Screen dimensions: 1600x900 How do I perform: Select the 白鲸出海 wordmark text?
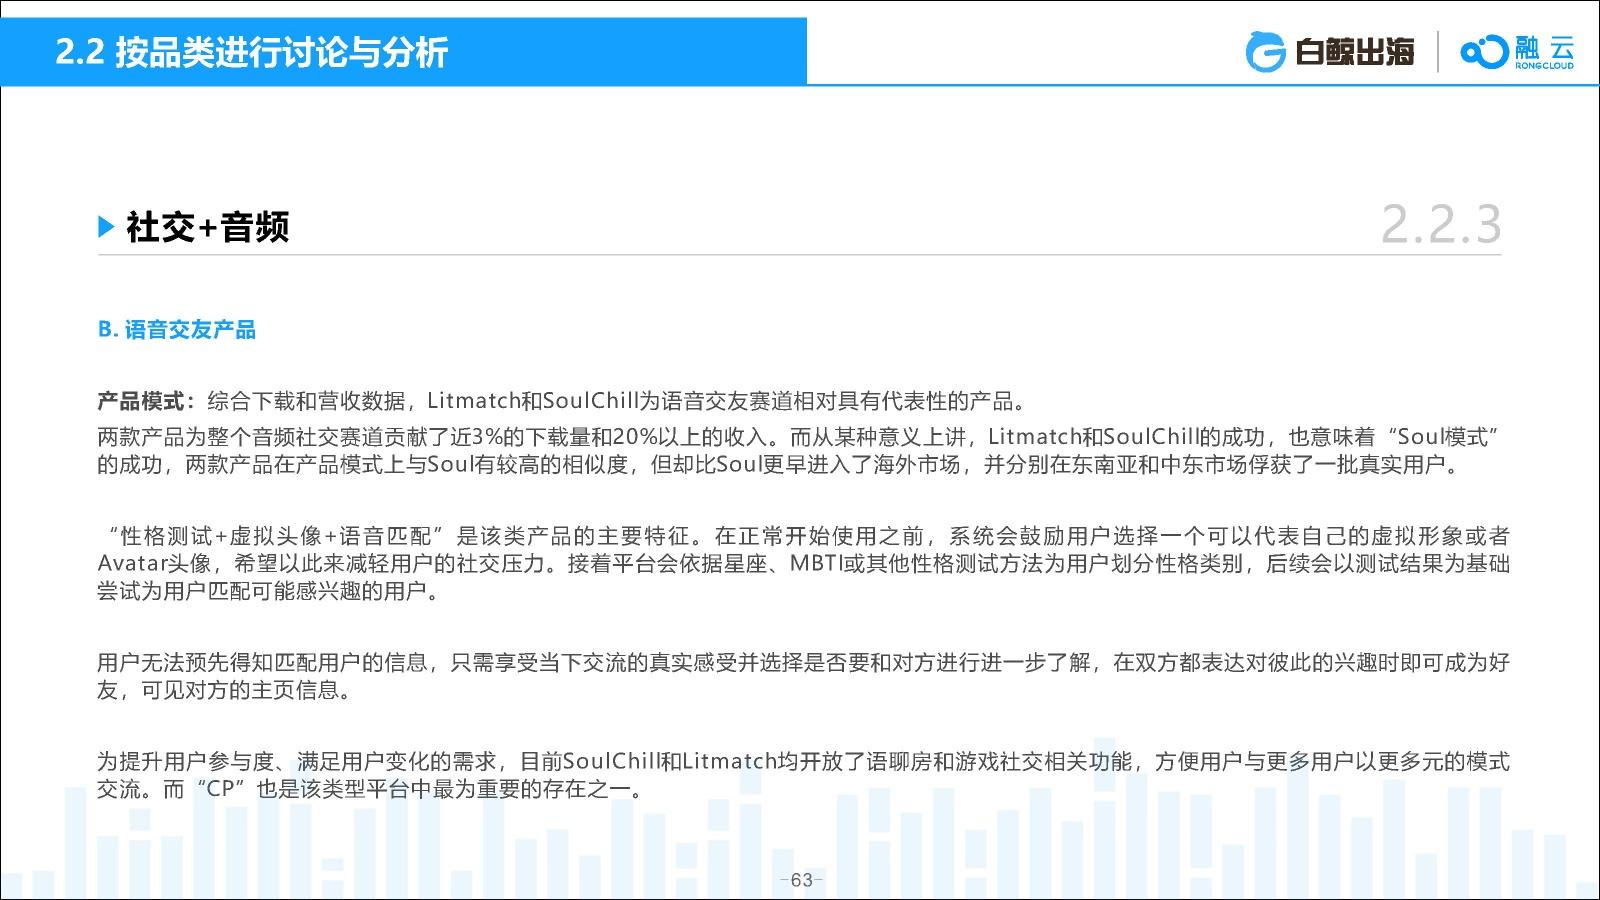pyautogui.click(x=1355, y=51)
